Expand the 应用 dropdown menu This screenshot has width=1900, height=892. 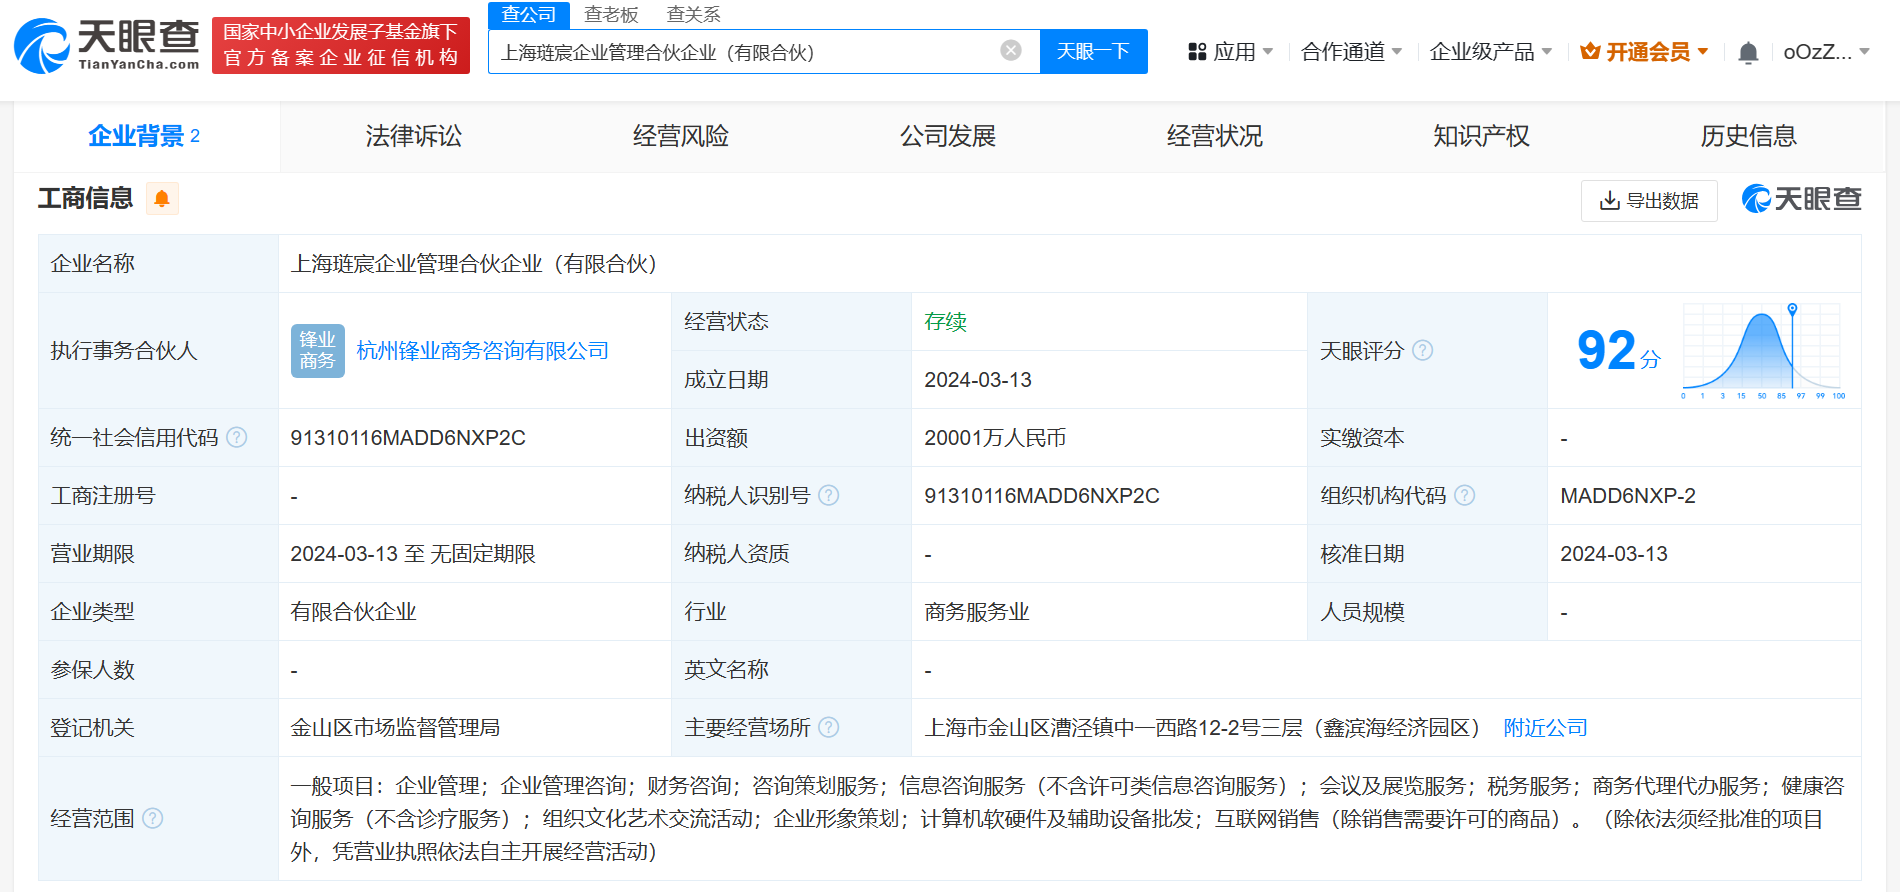point(1230,52)
